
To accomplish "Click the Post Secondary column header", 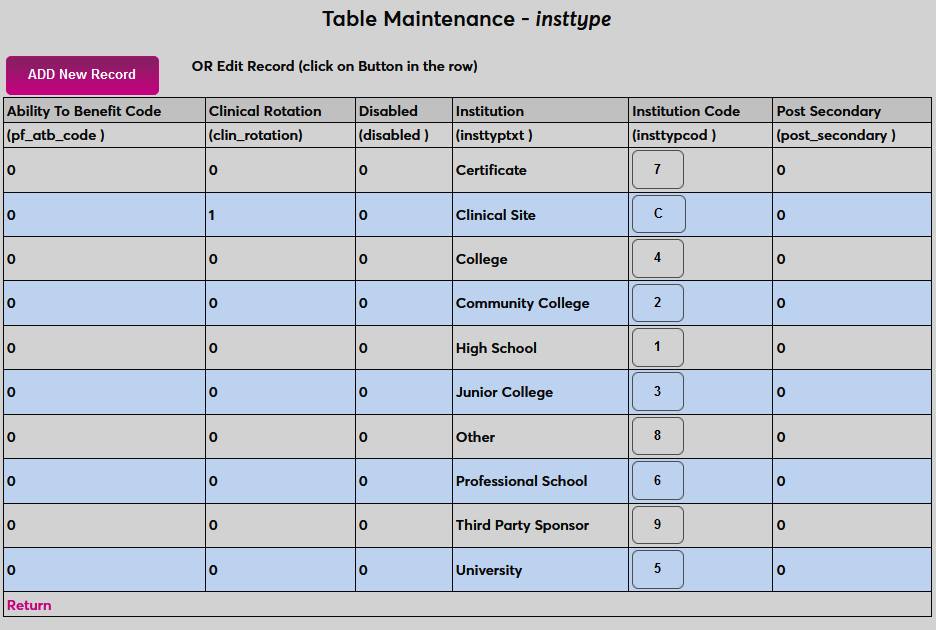I will [x=828, y=111].
